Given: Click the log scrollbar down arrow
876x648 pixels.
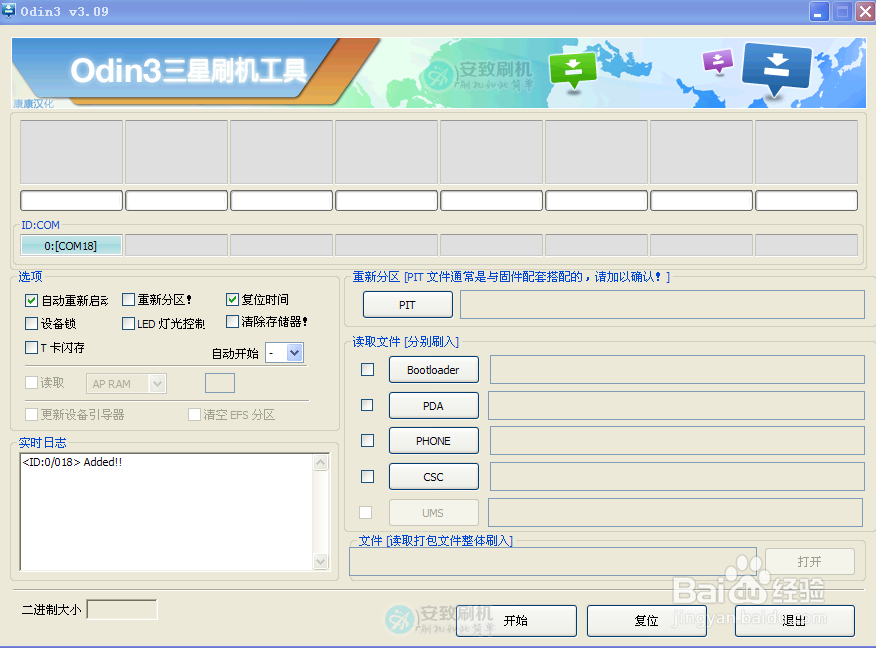Looking at the screenshot, I should [x=321, y=561].
